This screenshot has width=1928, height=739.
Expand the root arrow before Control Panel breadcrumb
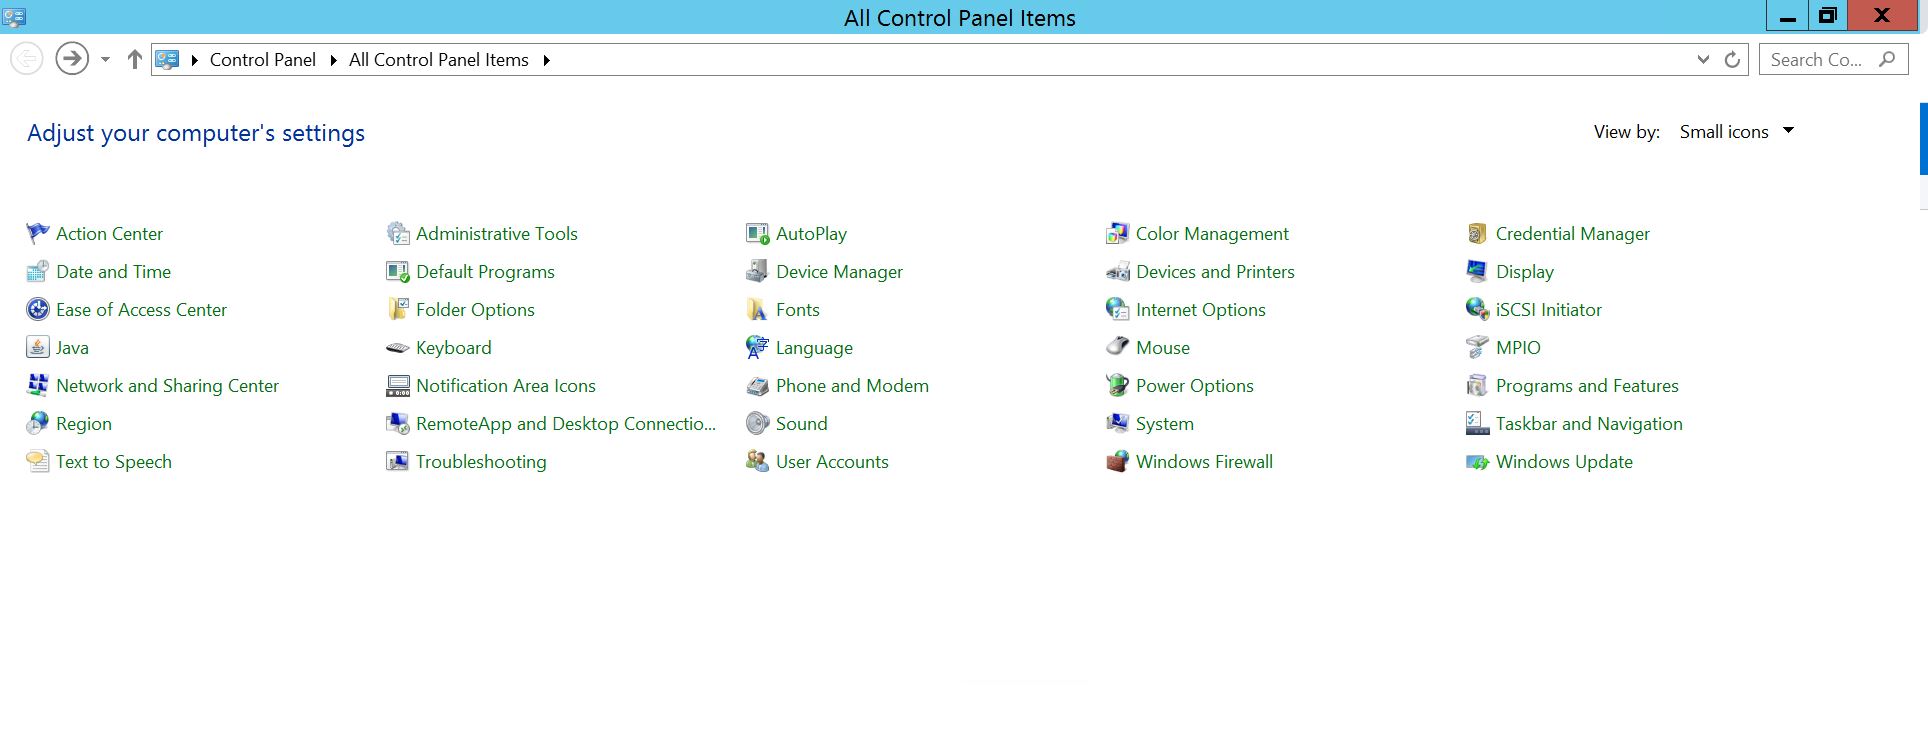(x=195, y=60)
